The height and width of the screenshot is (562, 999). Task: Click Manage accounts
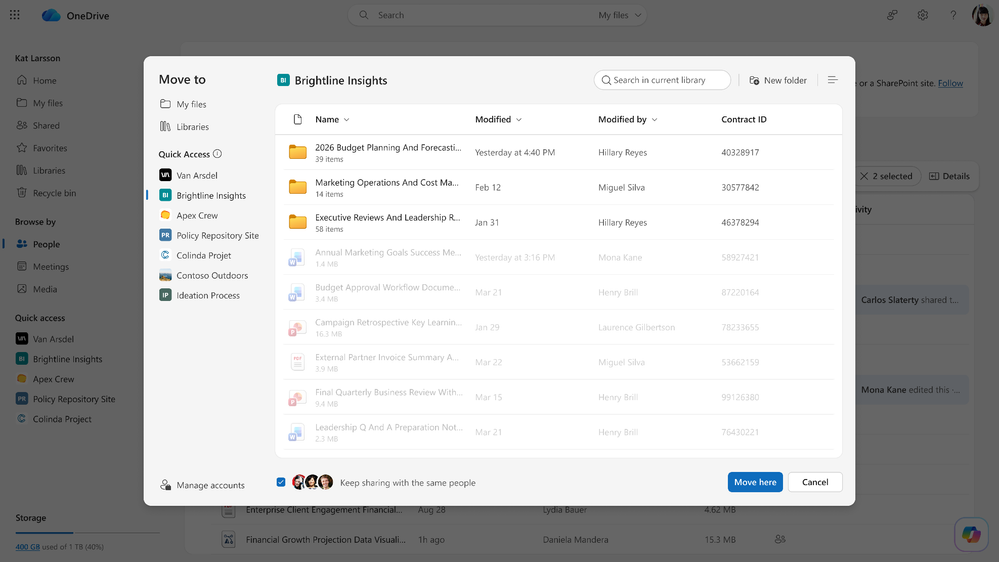(202, 485)
